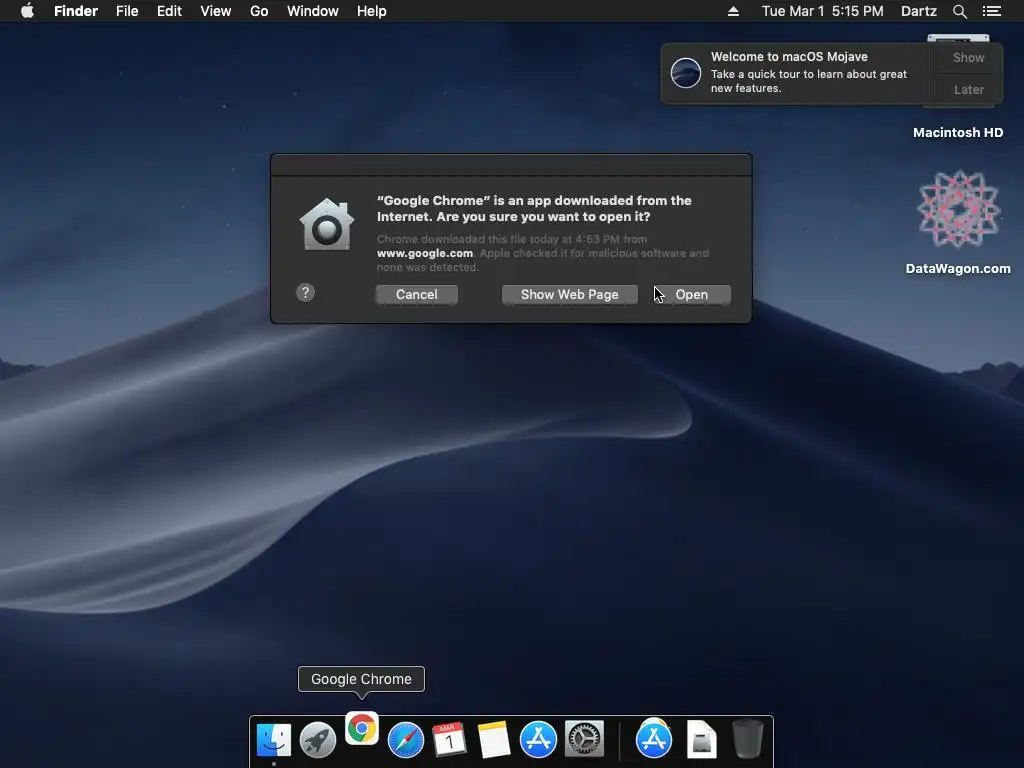Click Google Chrome icon in the Dock

click(362, 728)
